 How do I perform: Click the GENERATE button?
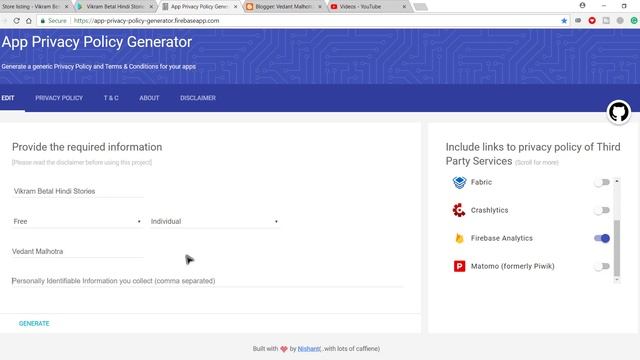34,323
